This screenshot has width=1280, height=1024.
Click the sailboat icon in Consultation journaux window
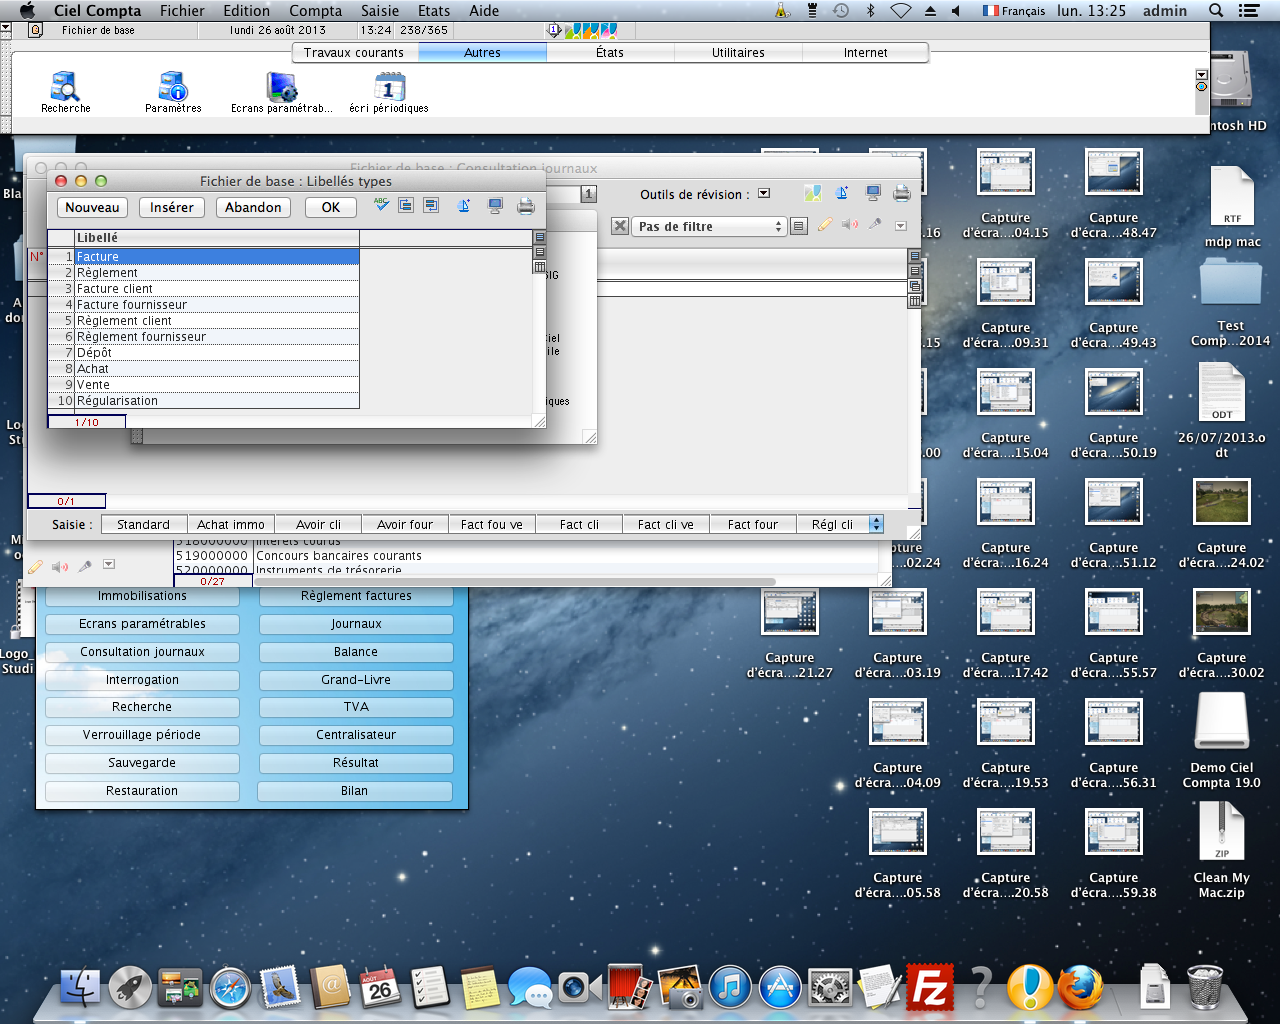tap(842, 193)
